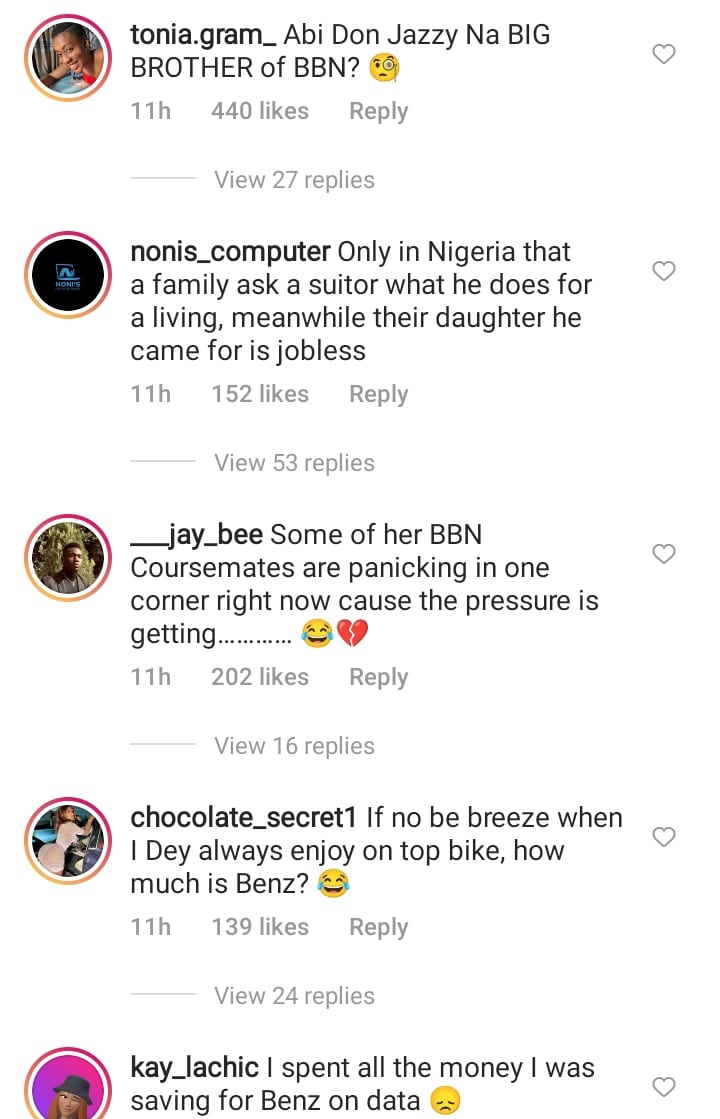Like the ___jay_bee comment
Screen dimensions: 720x1119
[x=664, y=554]
